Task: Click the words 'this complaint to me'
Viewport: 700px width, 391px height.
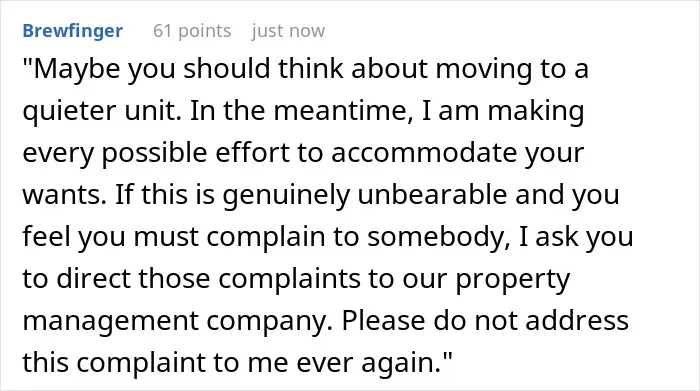Action: pos(155,363)
